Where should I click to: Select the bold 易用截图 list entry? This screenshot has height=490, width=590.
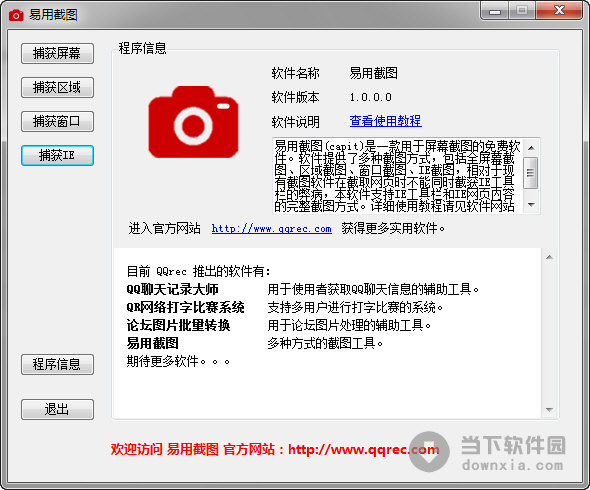click(152, 343)
